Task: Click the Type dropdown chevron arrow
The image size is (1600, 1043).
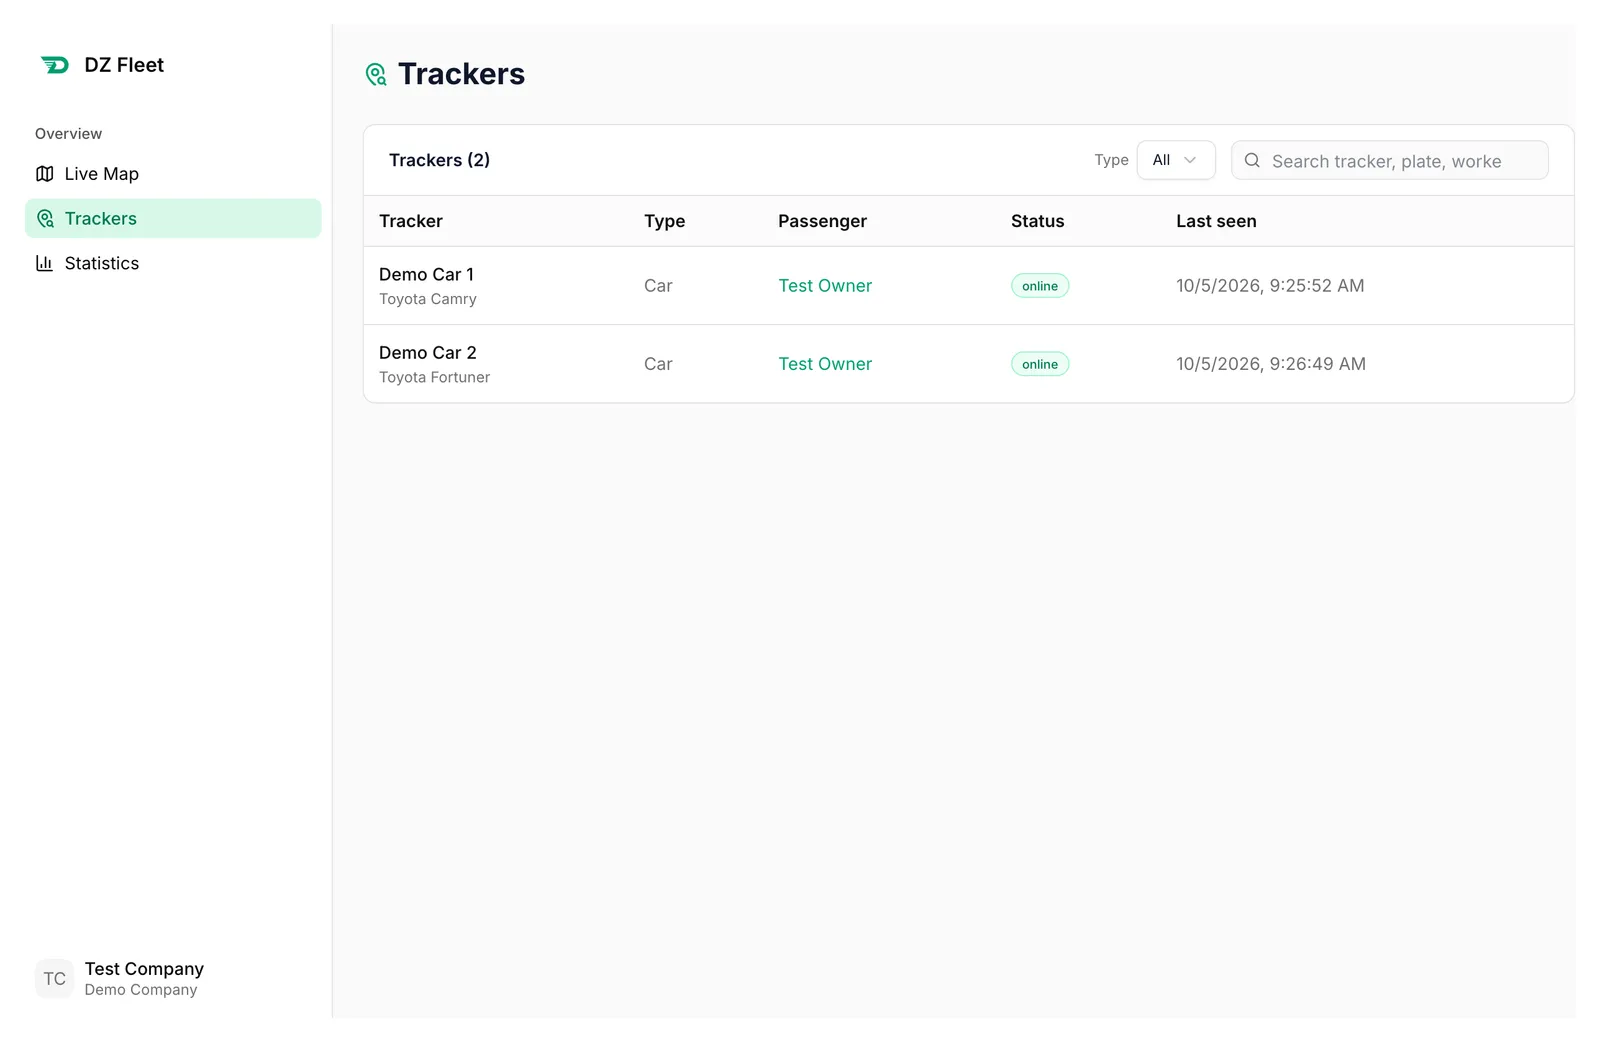Action: click(1190, 160)
